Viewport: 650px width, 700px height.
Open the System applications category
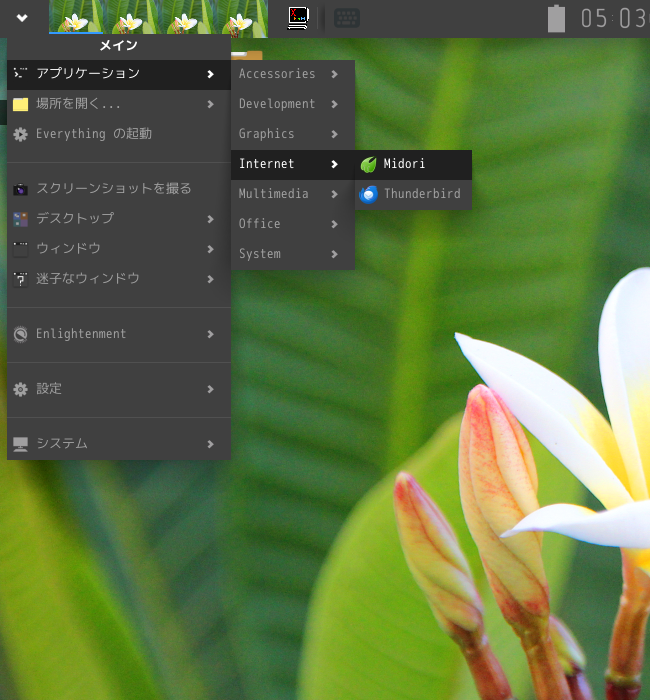tap(293, 254)
